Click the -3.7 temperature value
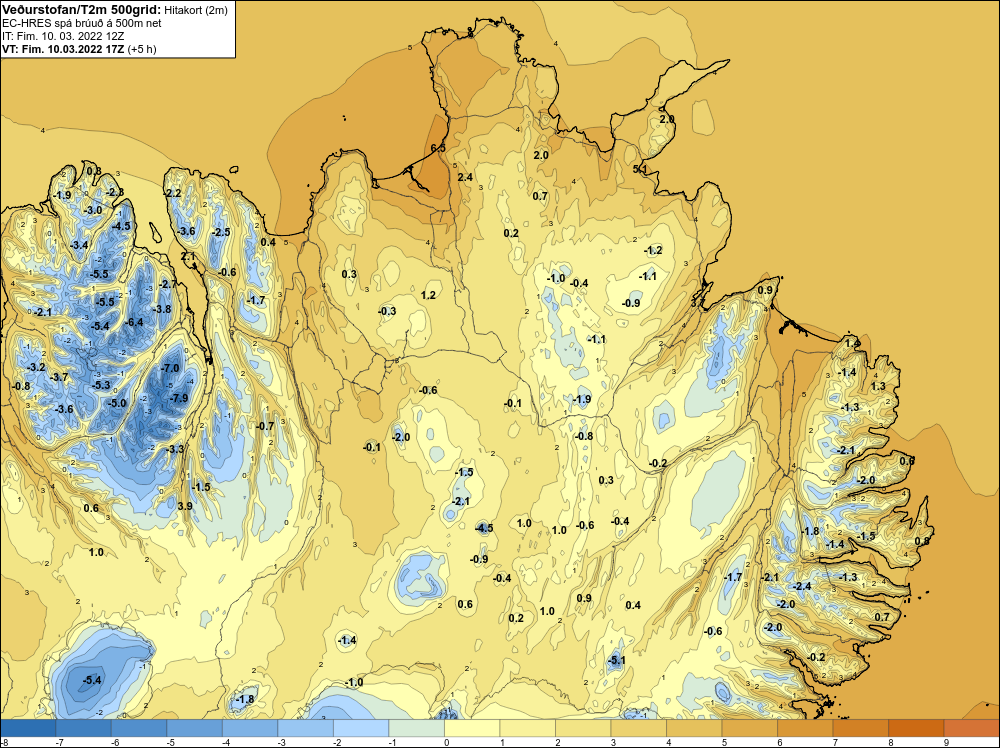Viewport: 1000px width, 748px height. (x=59, y=377)
